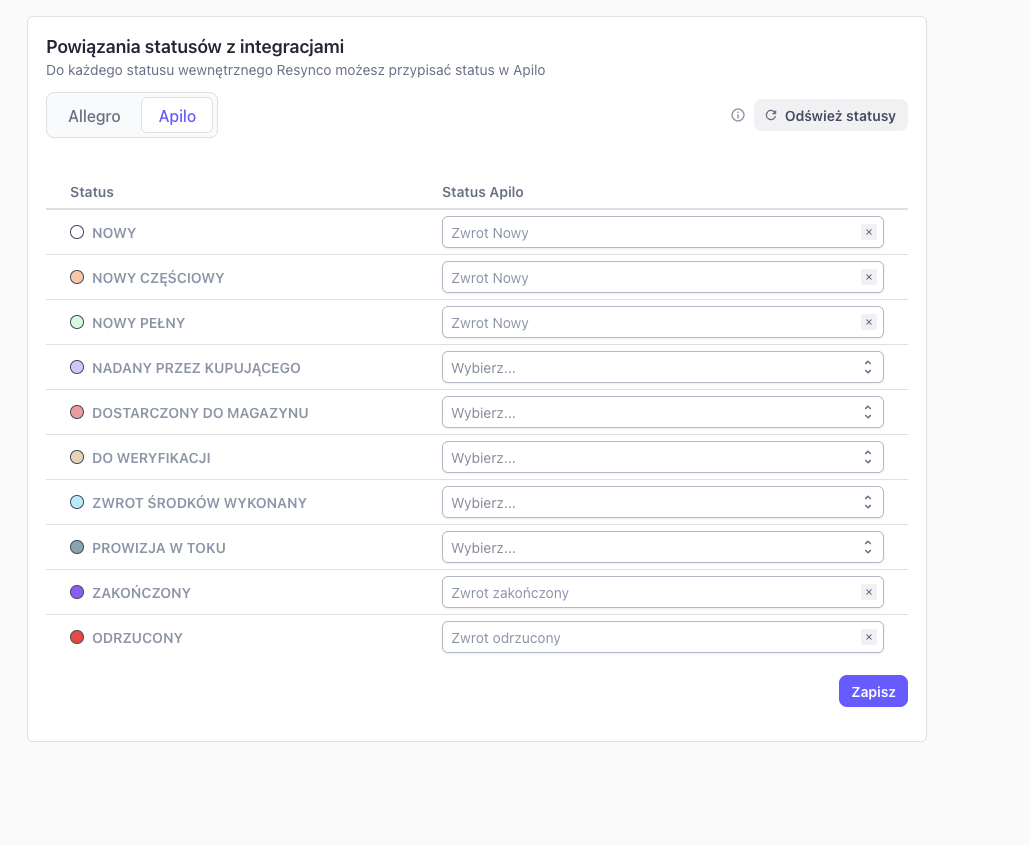This screenshot has height=845, width=1030.
Task: Switch to the Allegro tab
Action: 95,116
